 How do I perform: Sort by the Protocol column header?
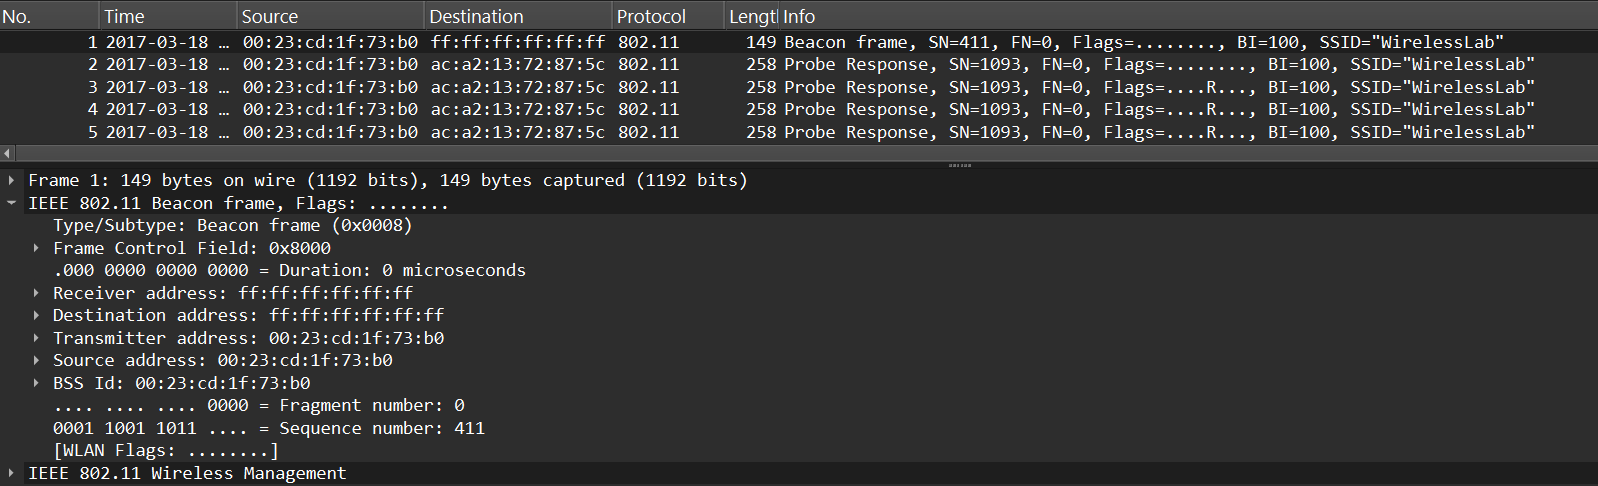[x=666, y=16]
